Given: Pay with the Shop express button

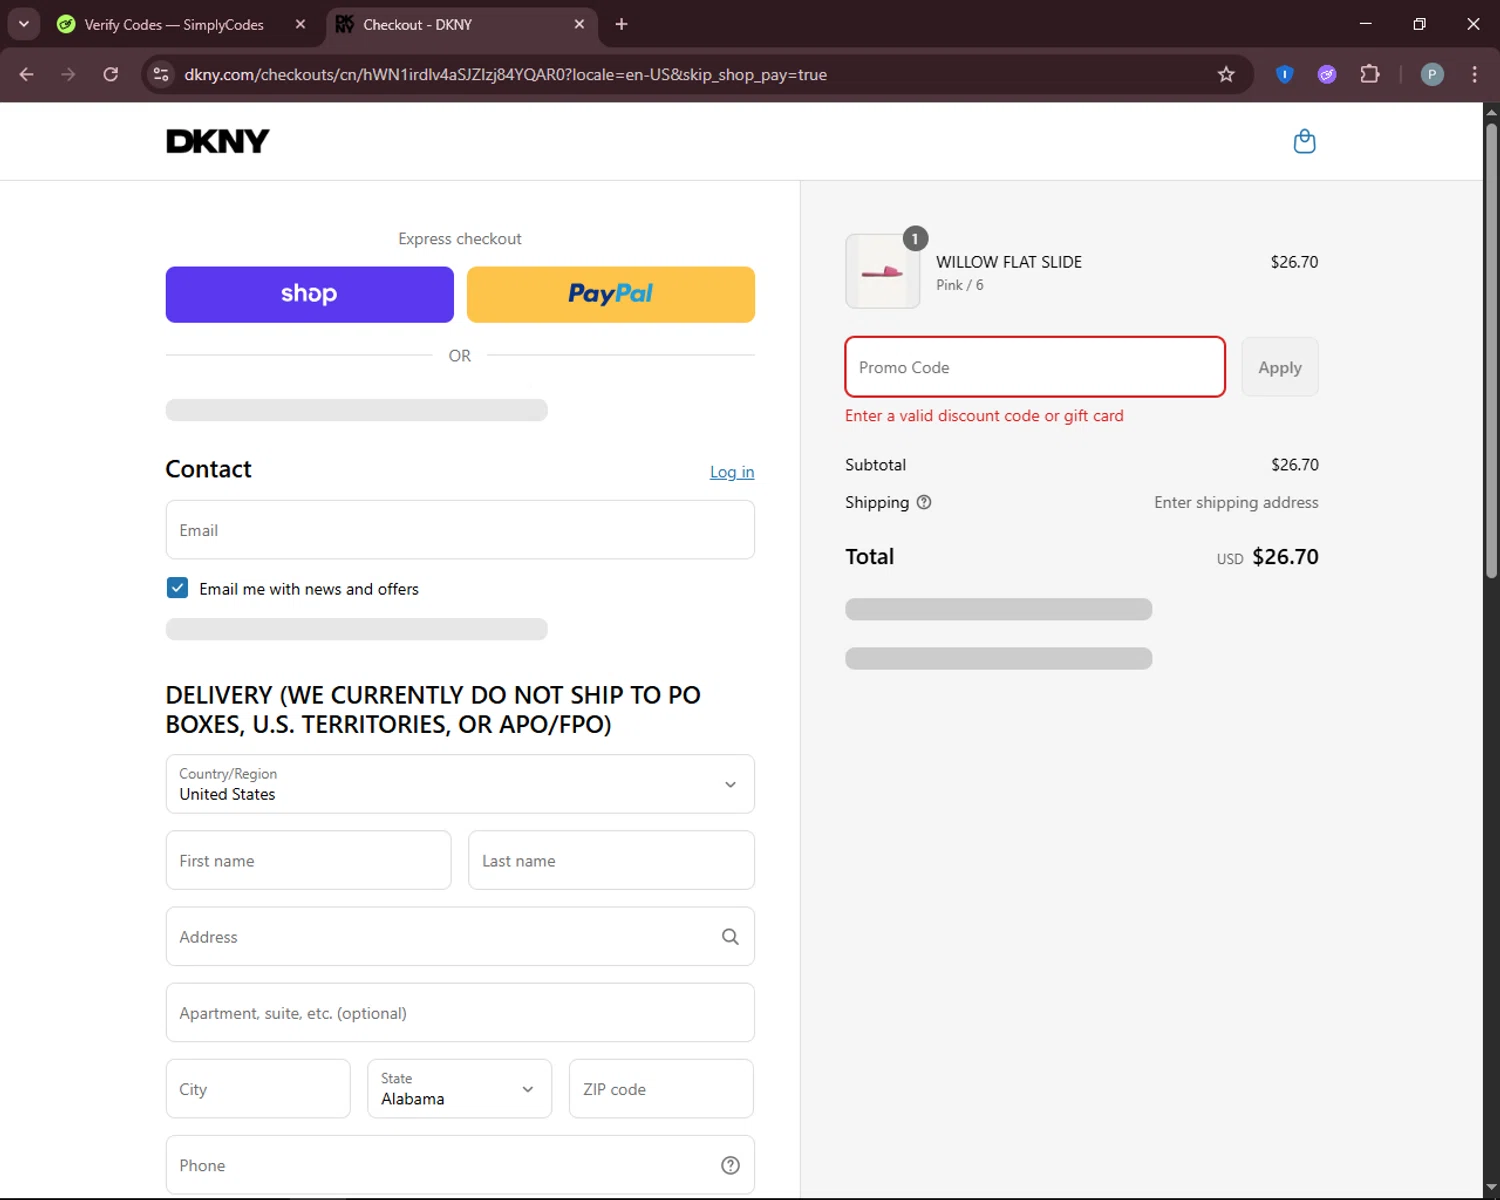Looking at the screenshot, I should (x=310, y=294).
